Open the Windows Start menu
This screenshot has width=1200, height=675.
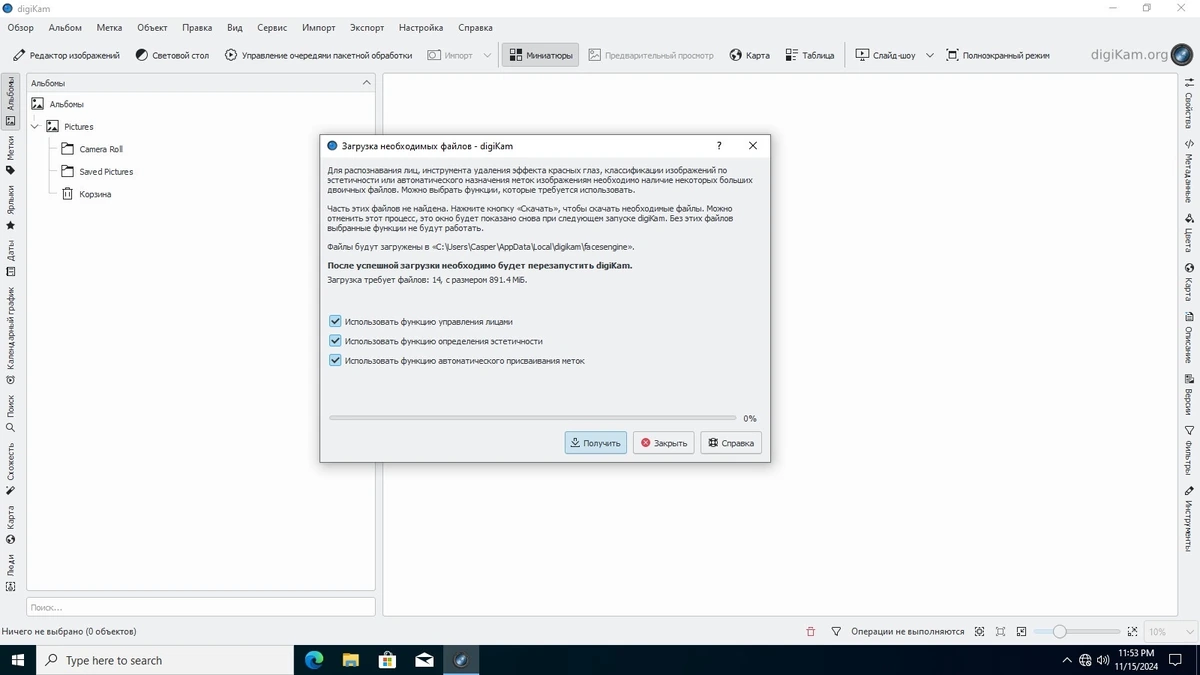[x=18, y=660]
